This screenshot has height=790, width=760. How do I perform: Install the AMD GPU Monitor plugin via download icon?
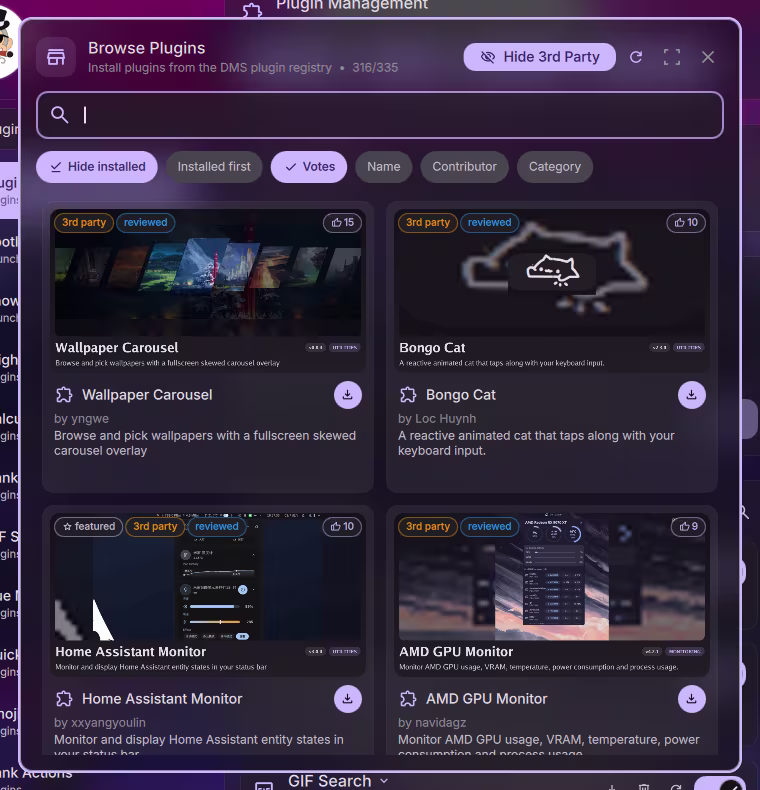(691, 699)
